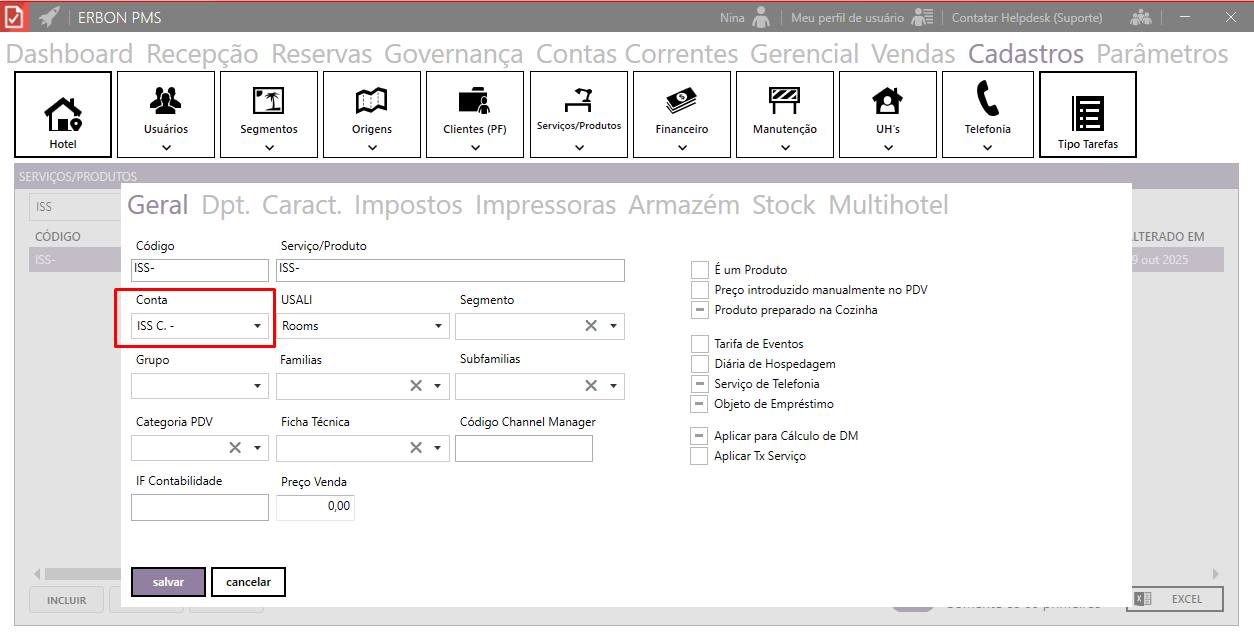Viewport: 1254px width, 635px height.
Task: Switch to the Impostos tab
Action: pyautogui.click(x=408, y=206)
